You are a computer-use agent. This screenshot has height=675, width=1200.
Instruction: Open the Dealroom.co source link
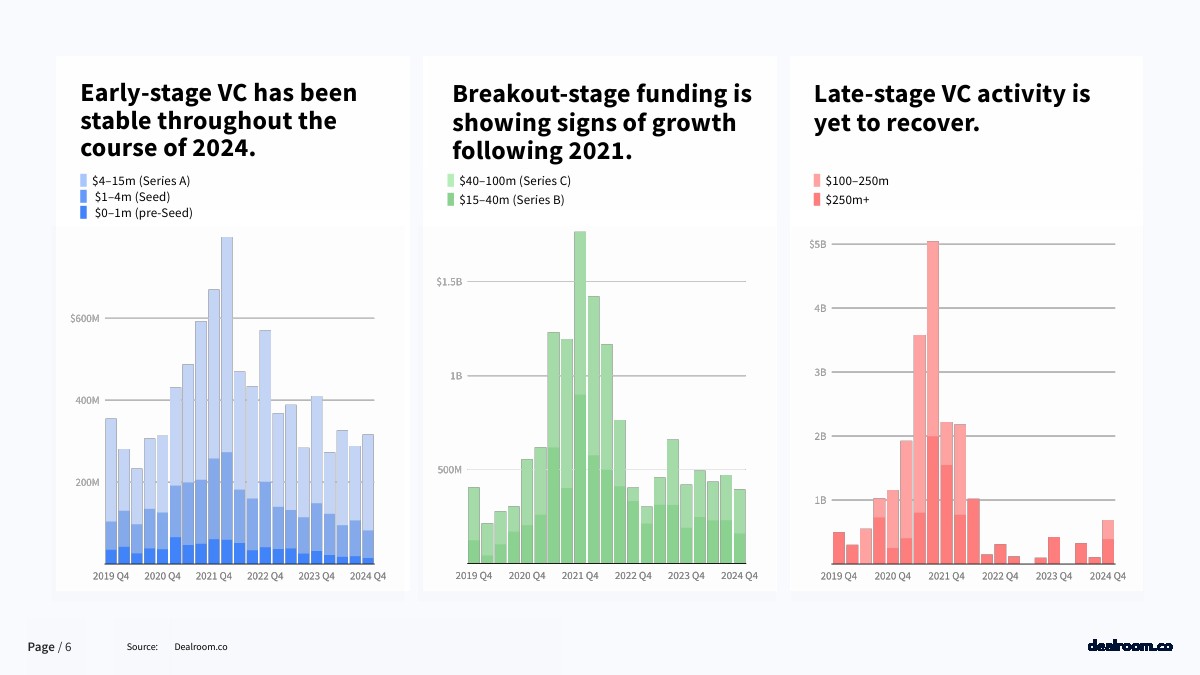pyautogui.click(x=201, y=647)
